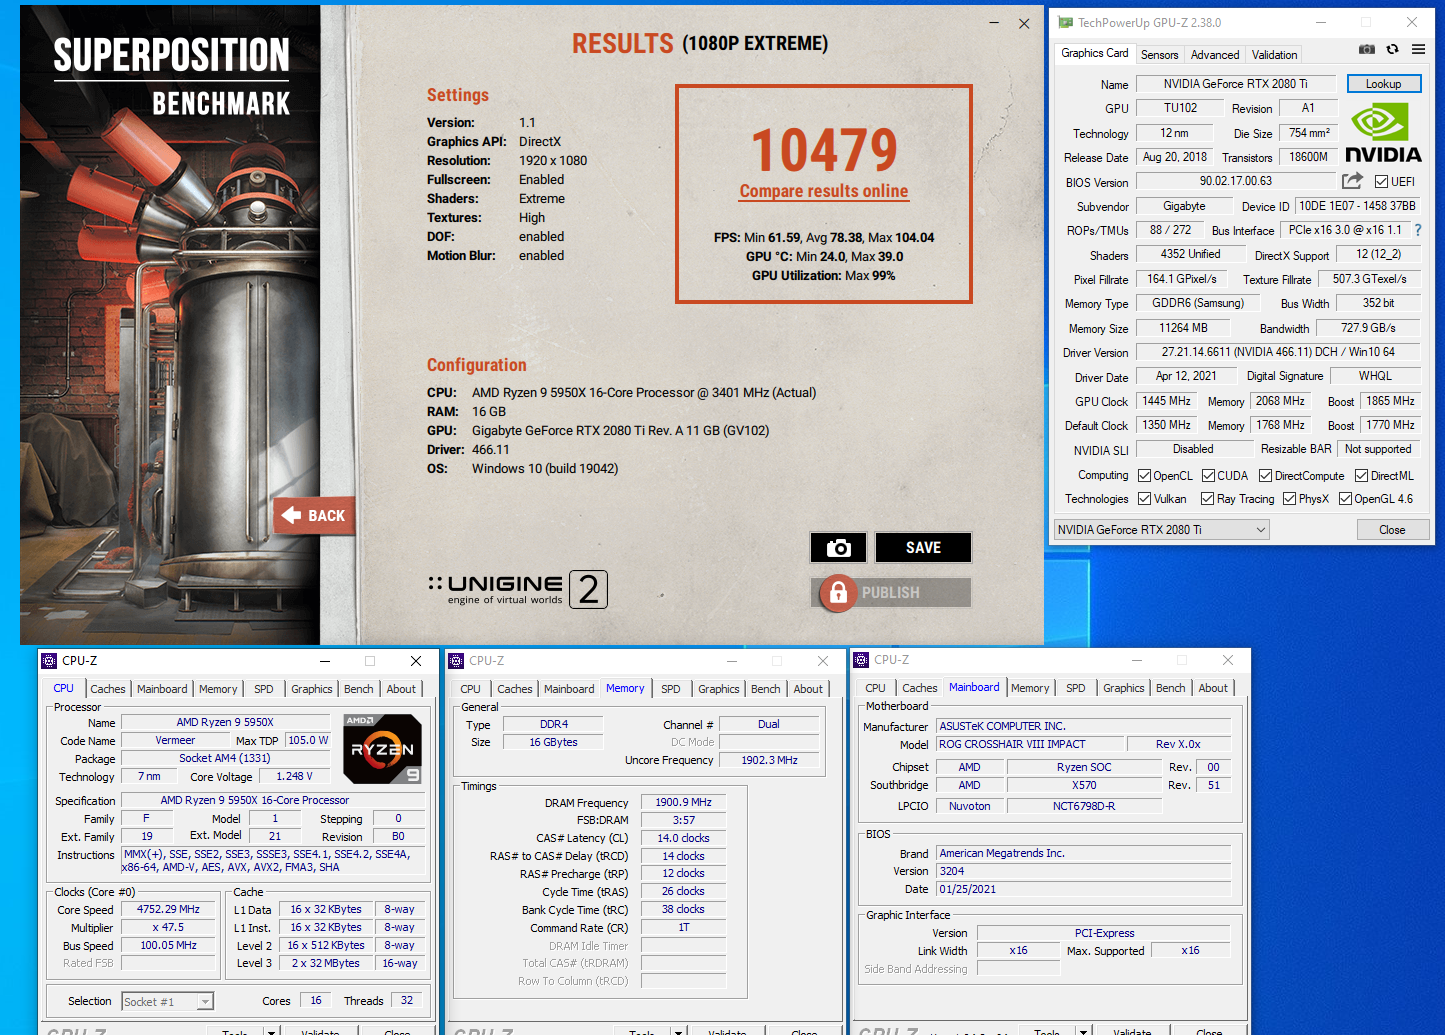Click the app icon of CPU-Z Memory window
Viewport: 1445px width, 1035px height.
(456, 660)
